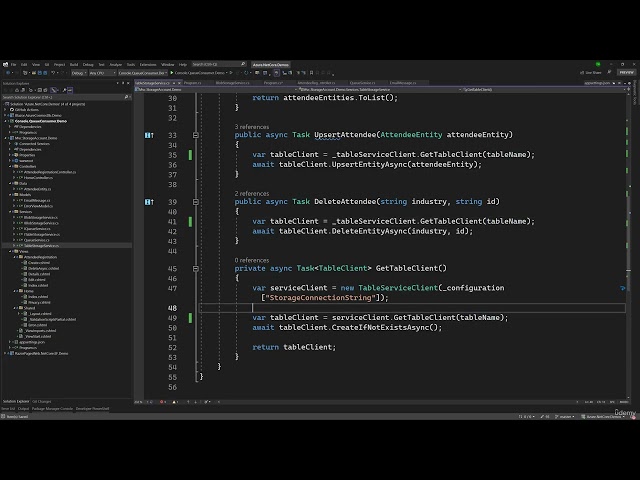Image resolution: width=640 pixels, height=480 pixels.
Task: Switch to the Git Changes panel tab
Action: coord(42,402)
